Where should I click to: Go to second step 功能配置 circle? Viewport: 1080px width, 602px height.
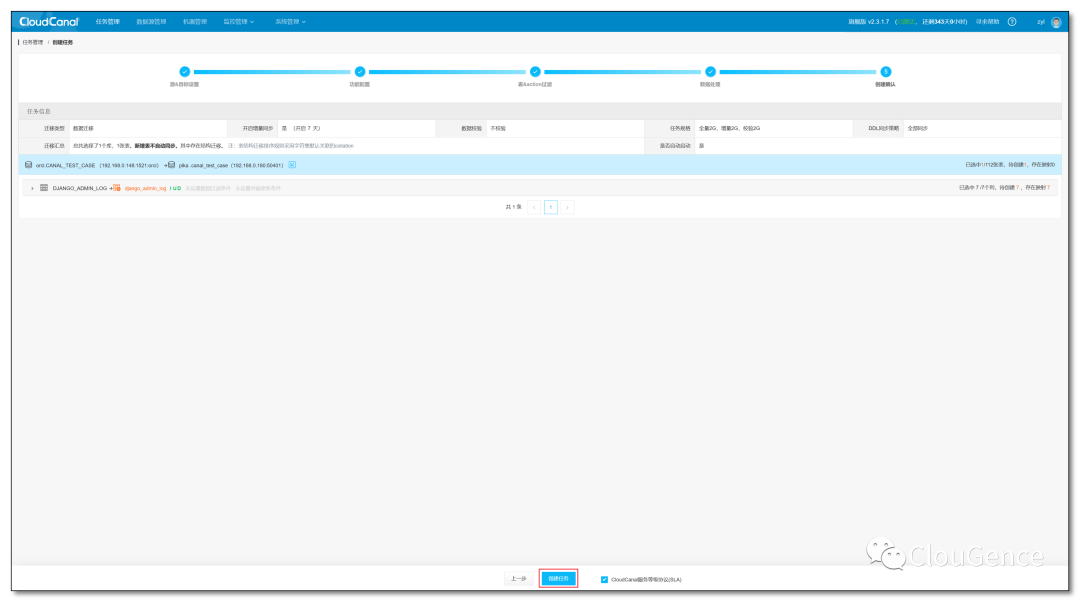(x=360, y=72)
